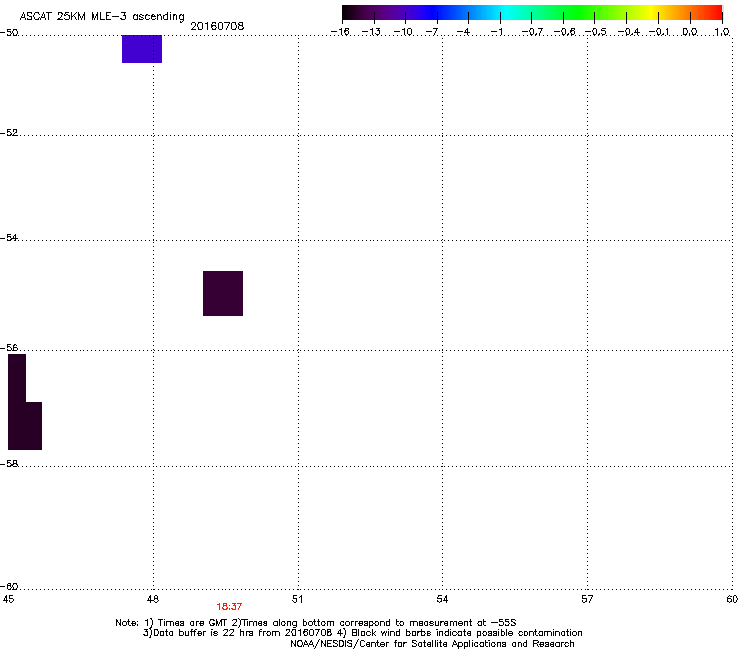Click the NOAA/NESDIS credit line
This screenshot has width=740, height=650.
coord(432,644)
